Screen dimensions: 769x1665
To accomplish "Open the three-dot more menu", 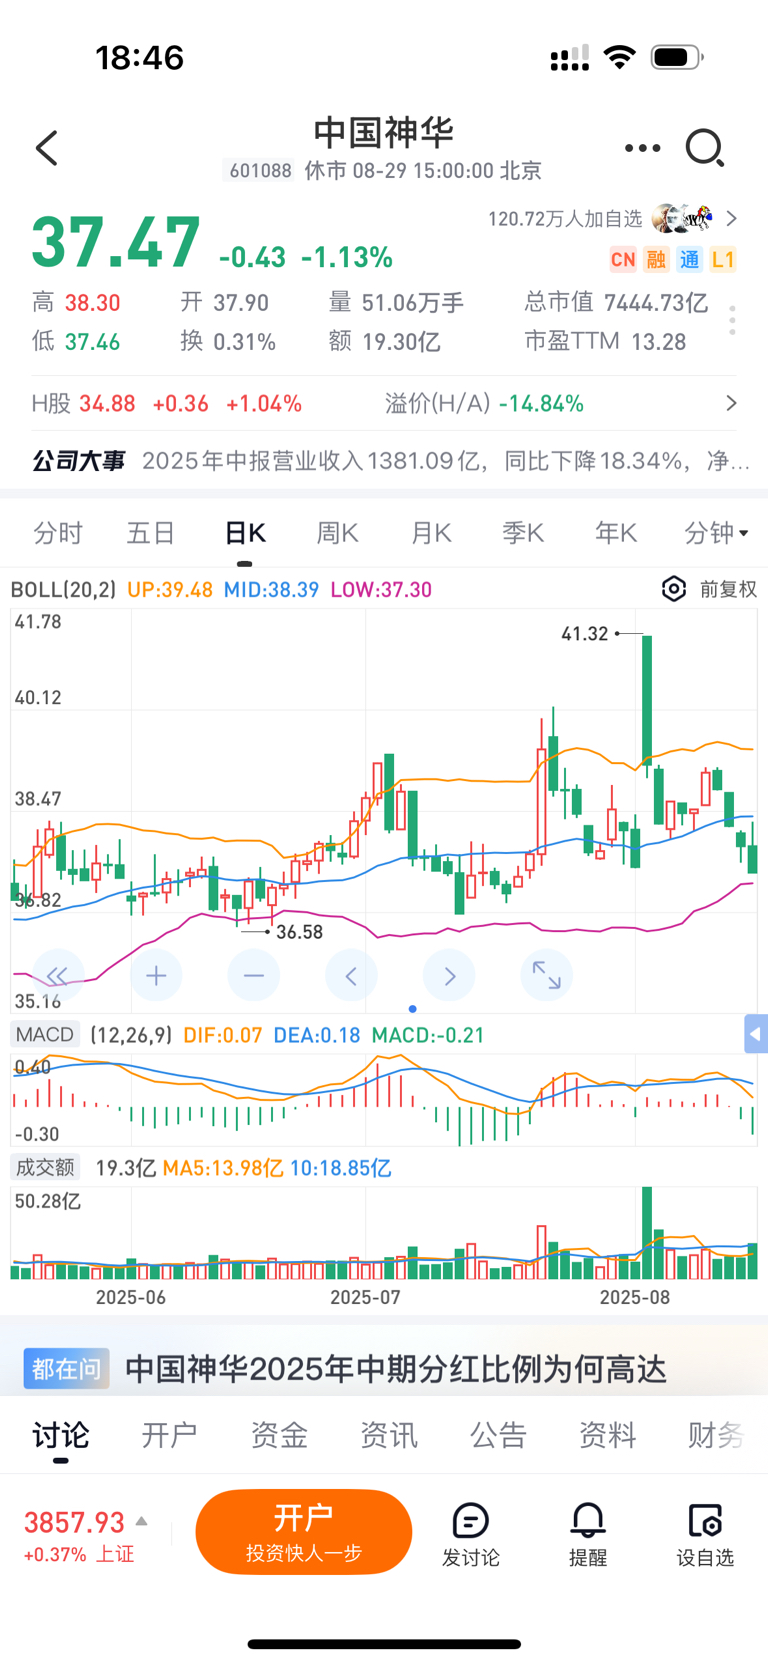I will point(642,148).
